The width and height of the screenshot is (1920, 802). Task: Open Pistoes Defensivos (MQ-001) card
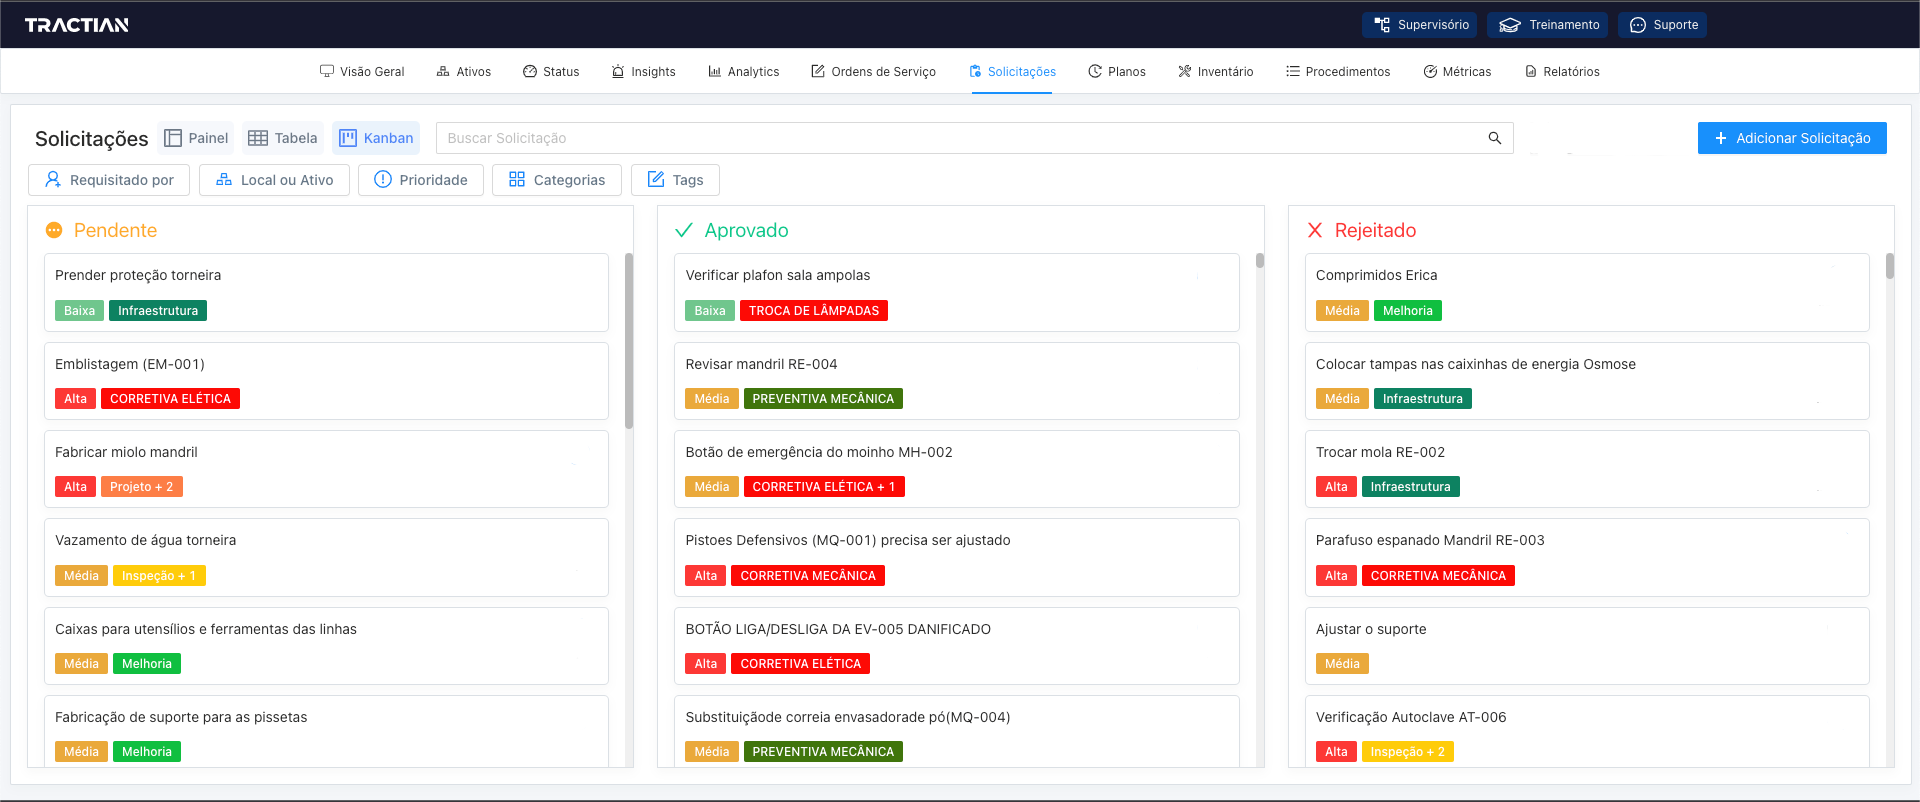click(x=957, y=557)
